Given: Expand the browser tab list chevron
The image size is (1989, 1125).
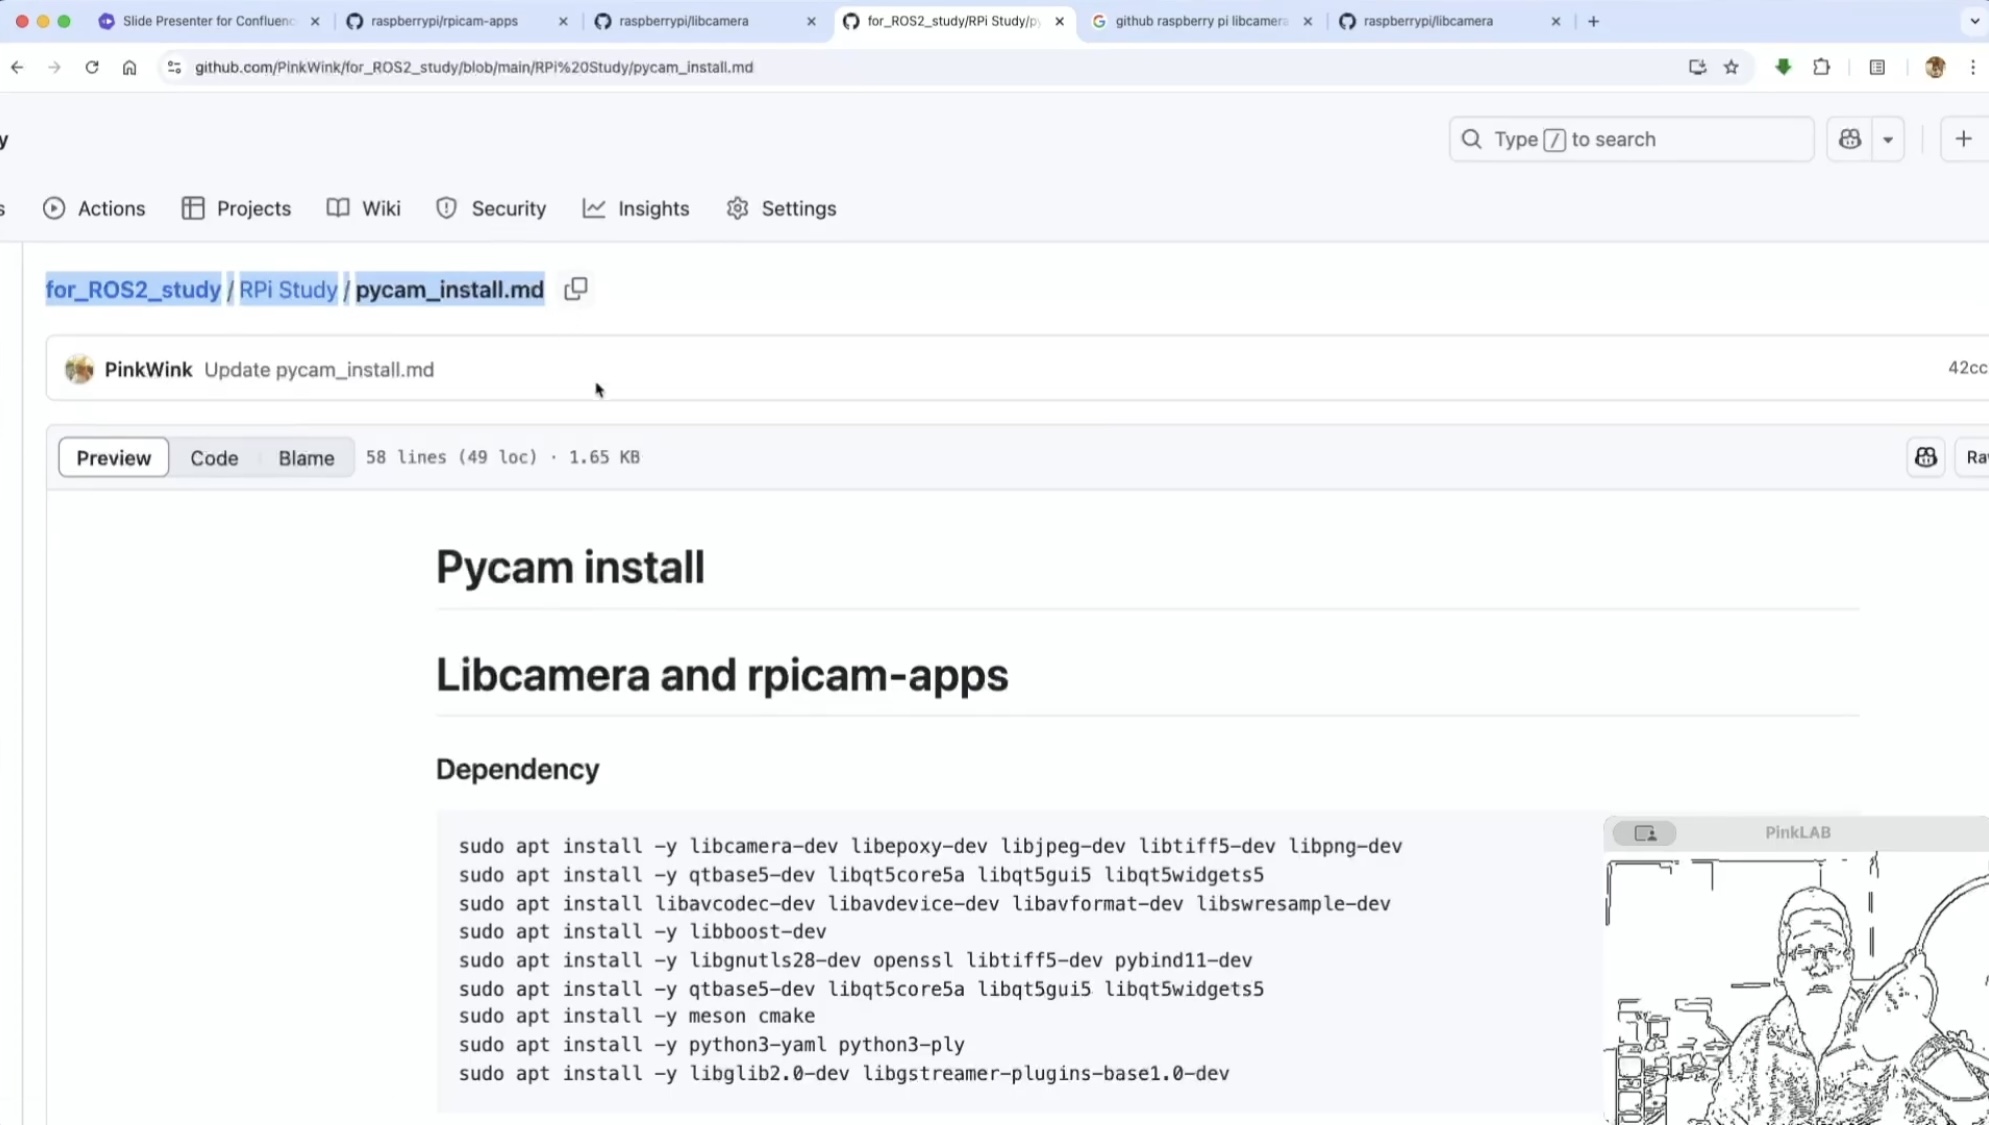Looking at the screenshot, I should 1974,21.
